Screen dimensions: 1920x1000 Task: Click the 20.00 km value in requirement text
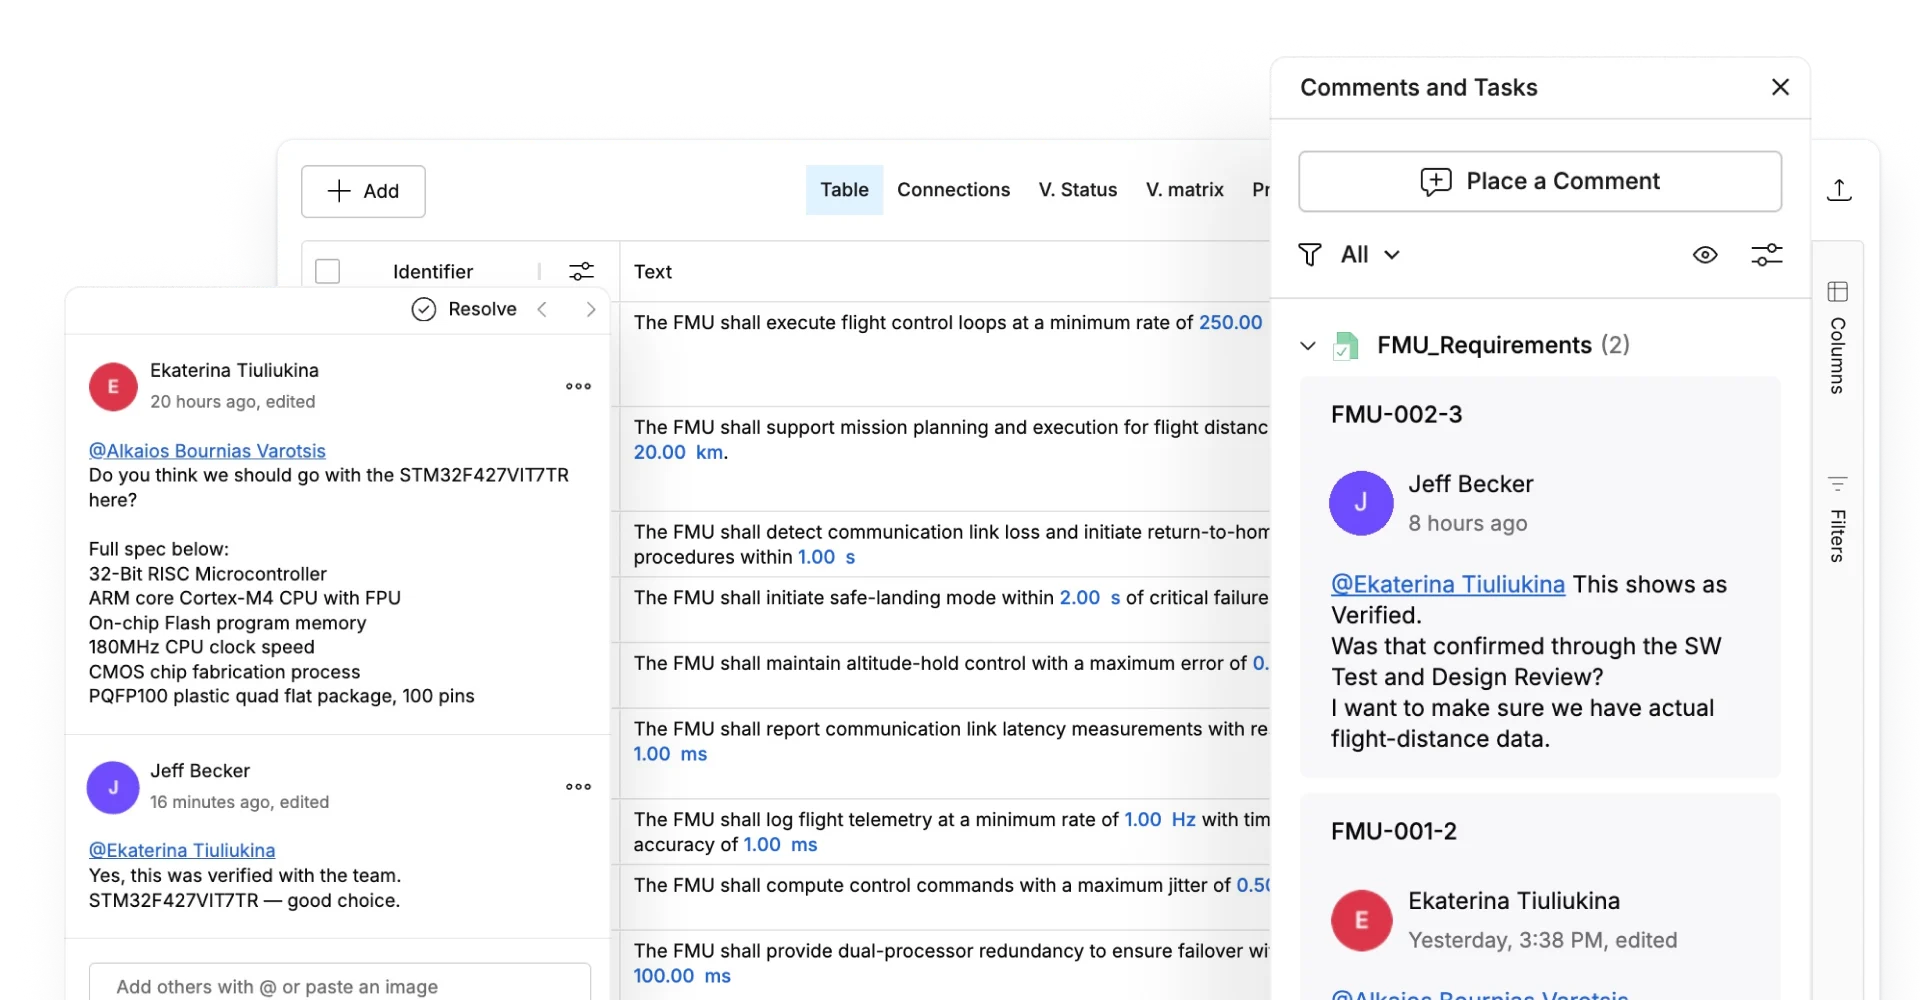[679, 452]
